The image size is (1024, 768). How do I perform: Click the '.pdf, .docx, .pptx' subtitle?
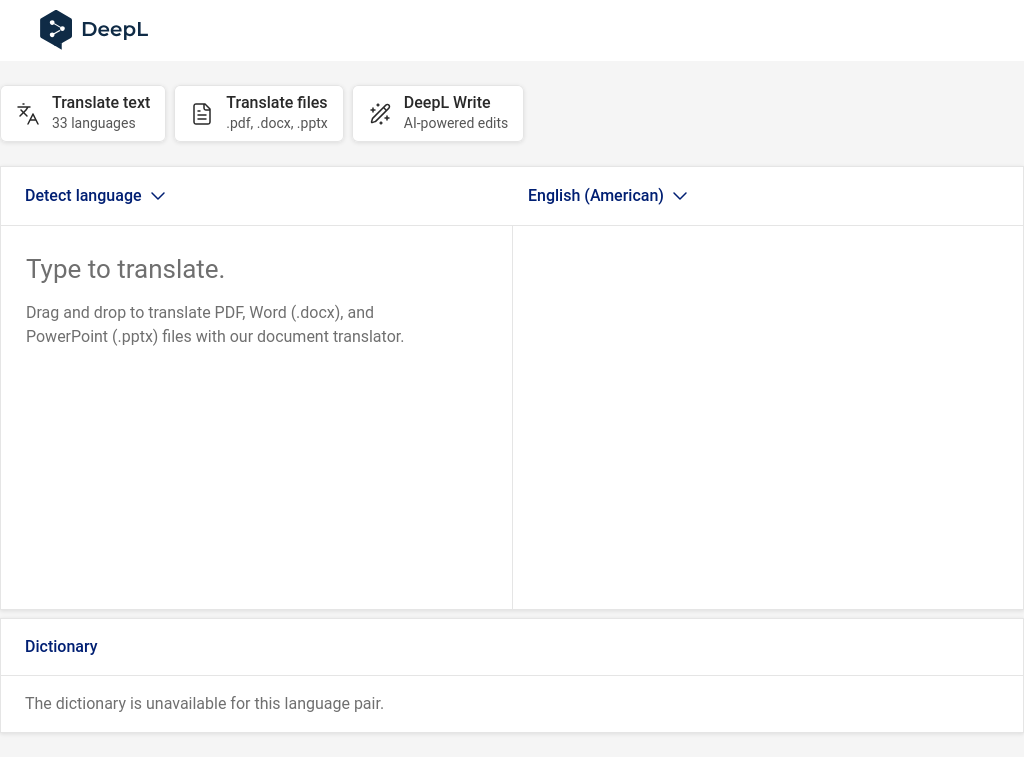[277, 123]
